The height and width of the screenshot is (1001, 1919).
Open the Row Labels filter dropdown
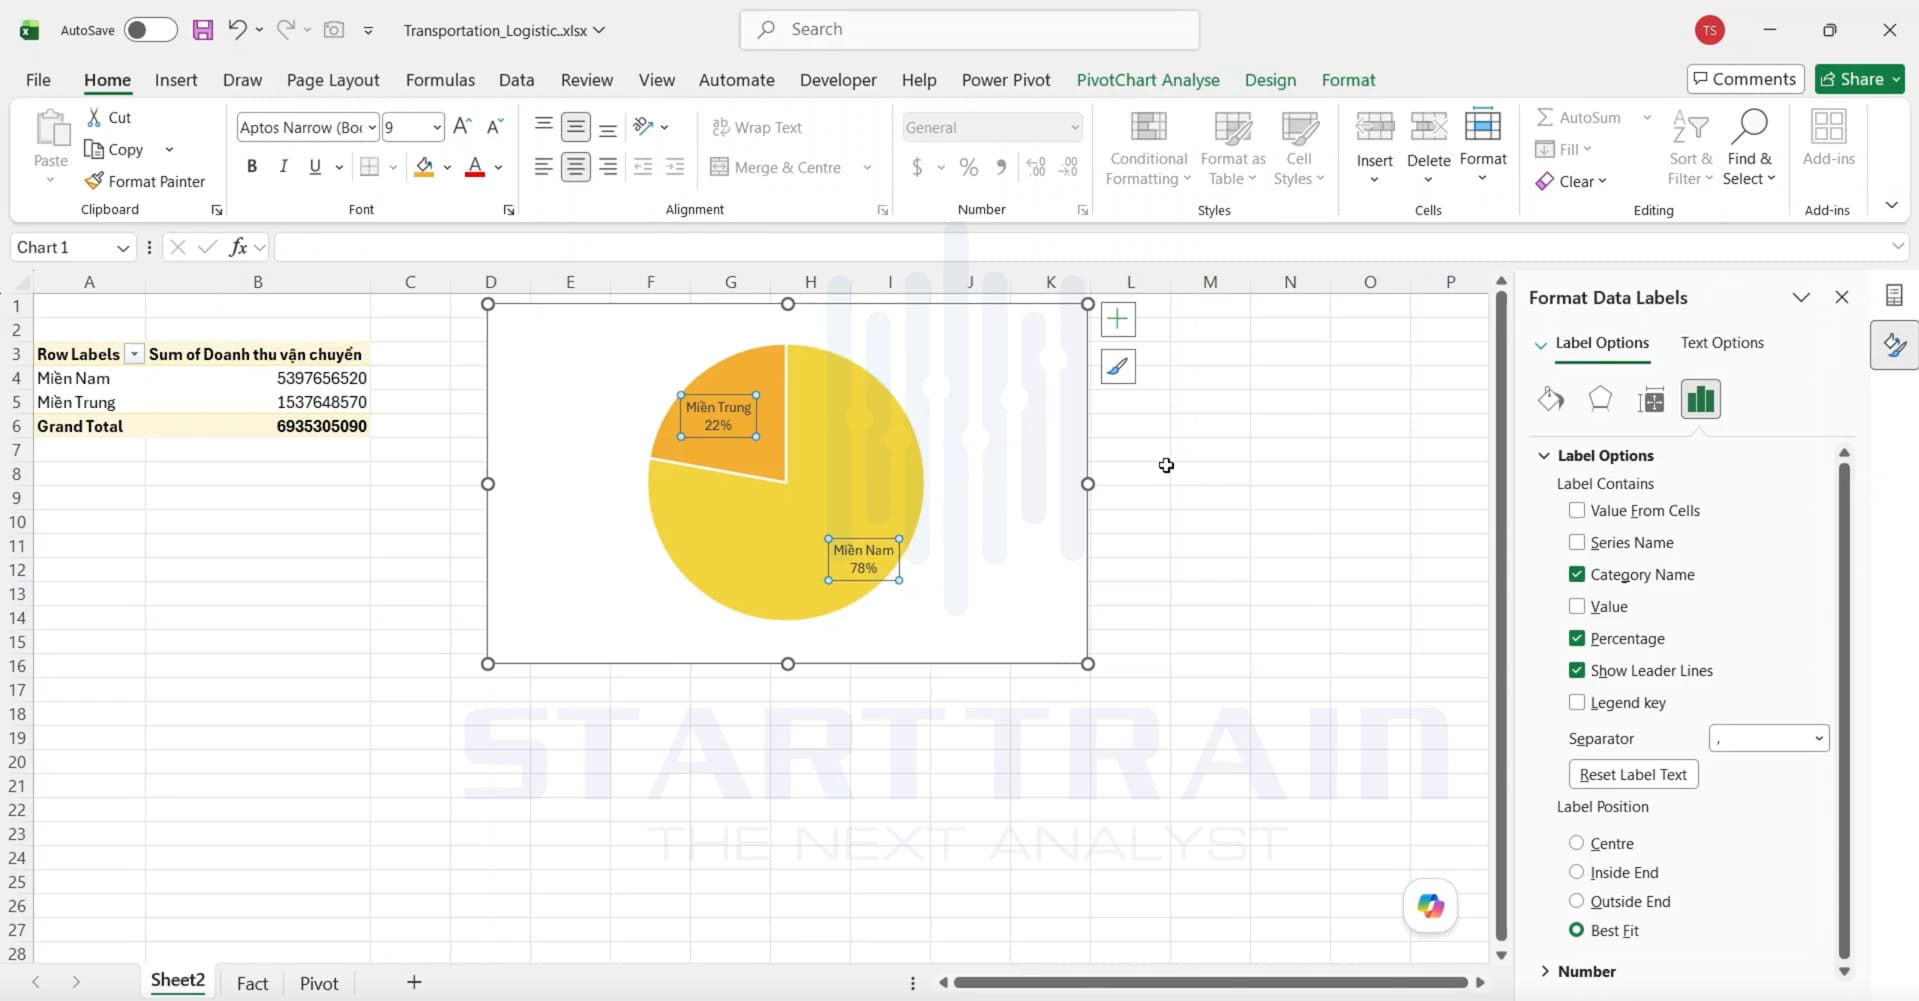click(134, 354)
